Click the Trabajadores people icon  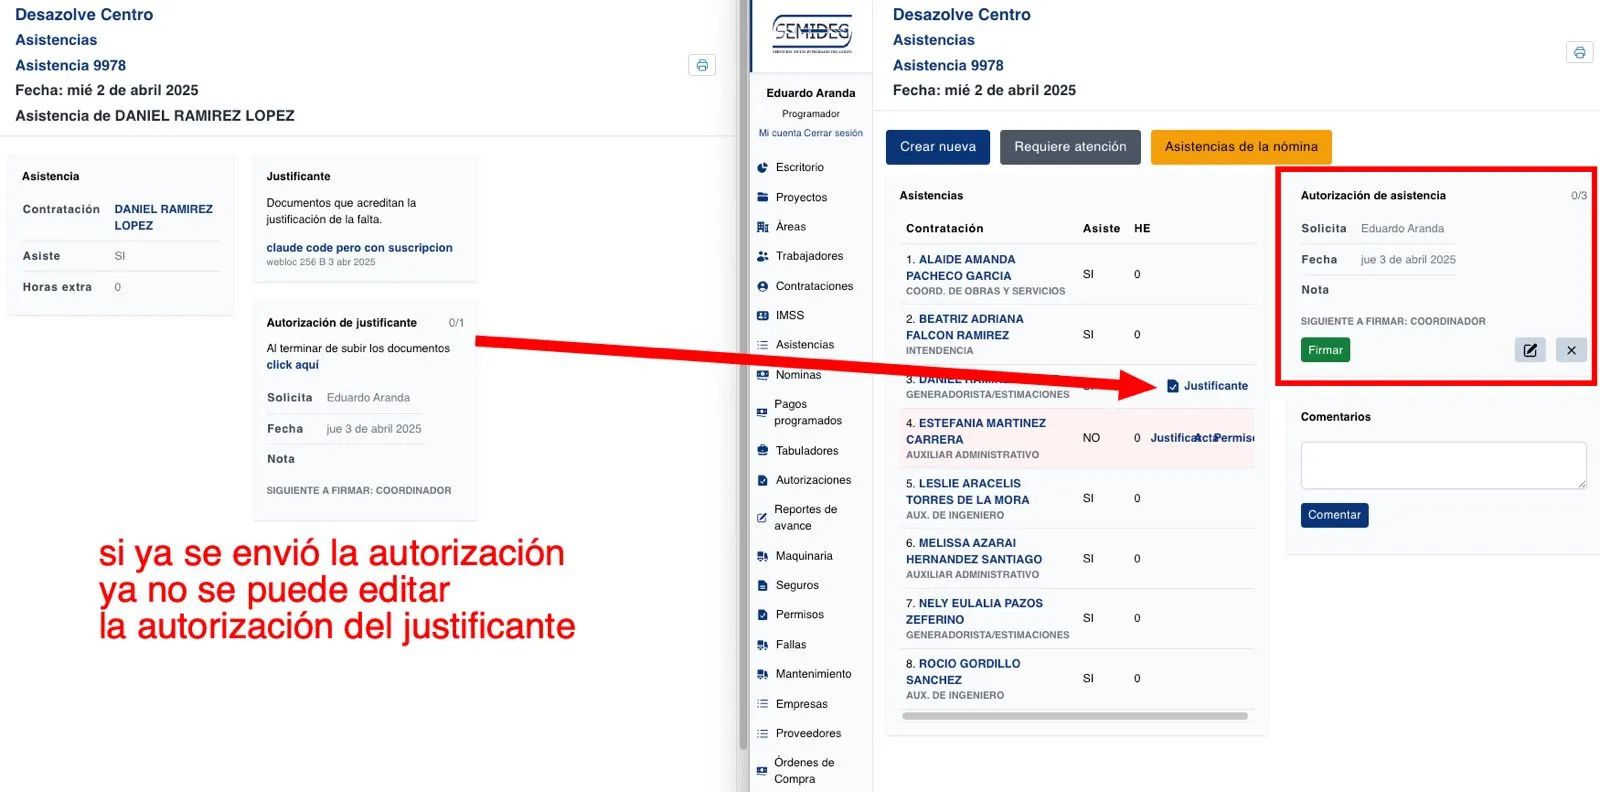coord(763,257)
